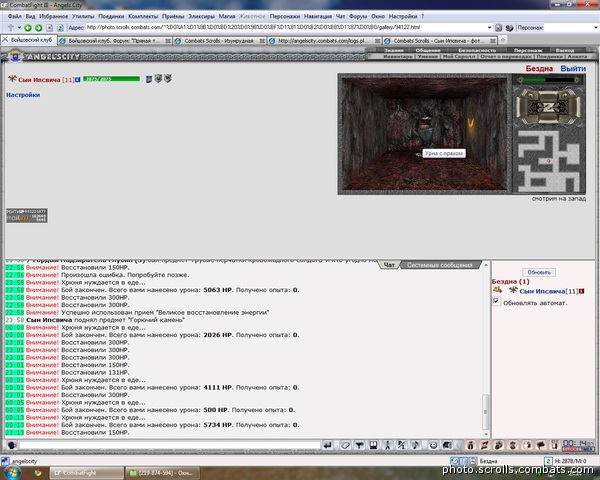Switch to the Combats Scrolls - Сын Ипсвича tab
600x480 pixels.
click(x=440, y=41)
